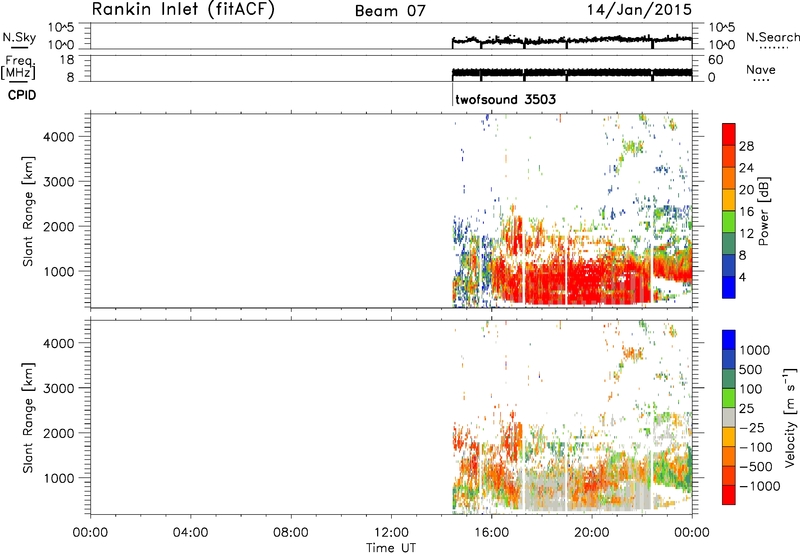
Task: Click the velocity colorbar value 500
Action: [751, 369]
